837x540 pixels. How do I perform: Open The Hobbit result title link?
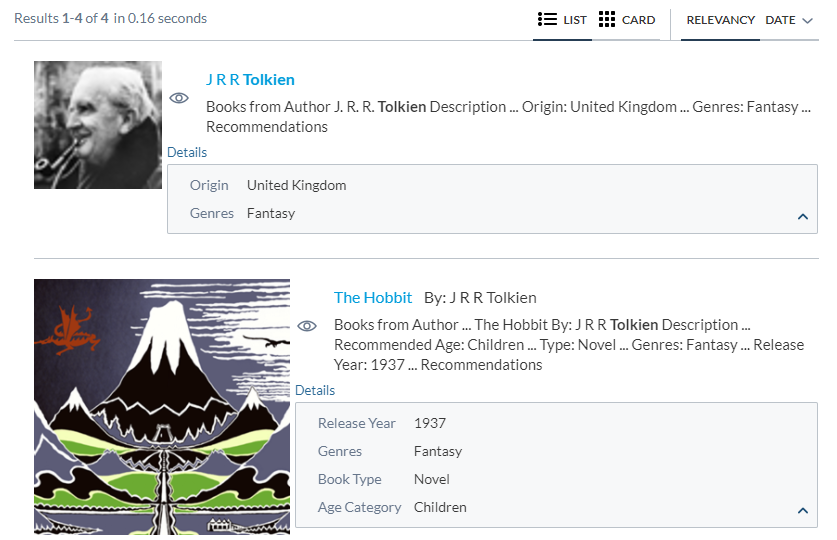tap(373, 298)
